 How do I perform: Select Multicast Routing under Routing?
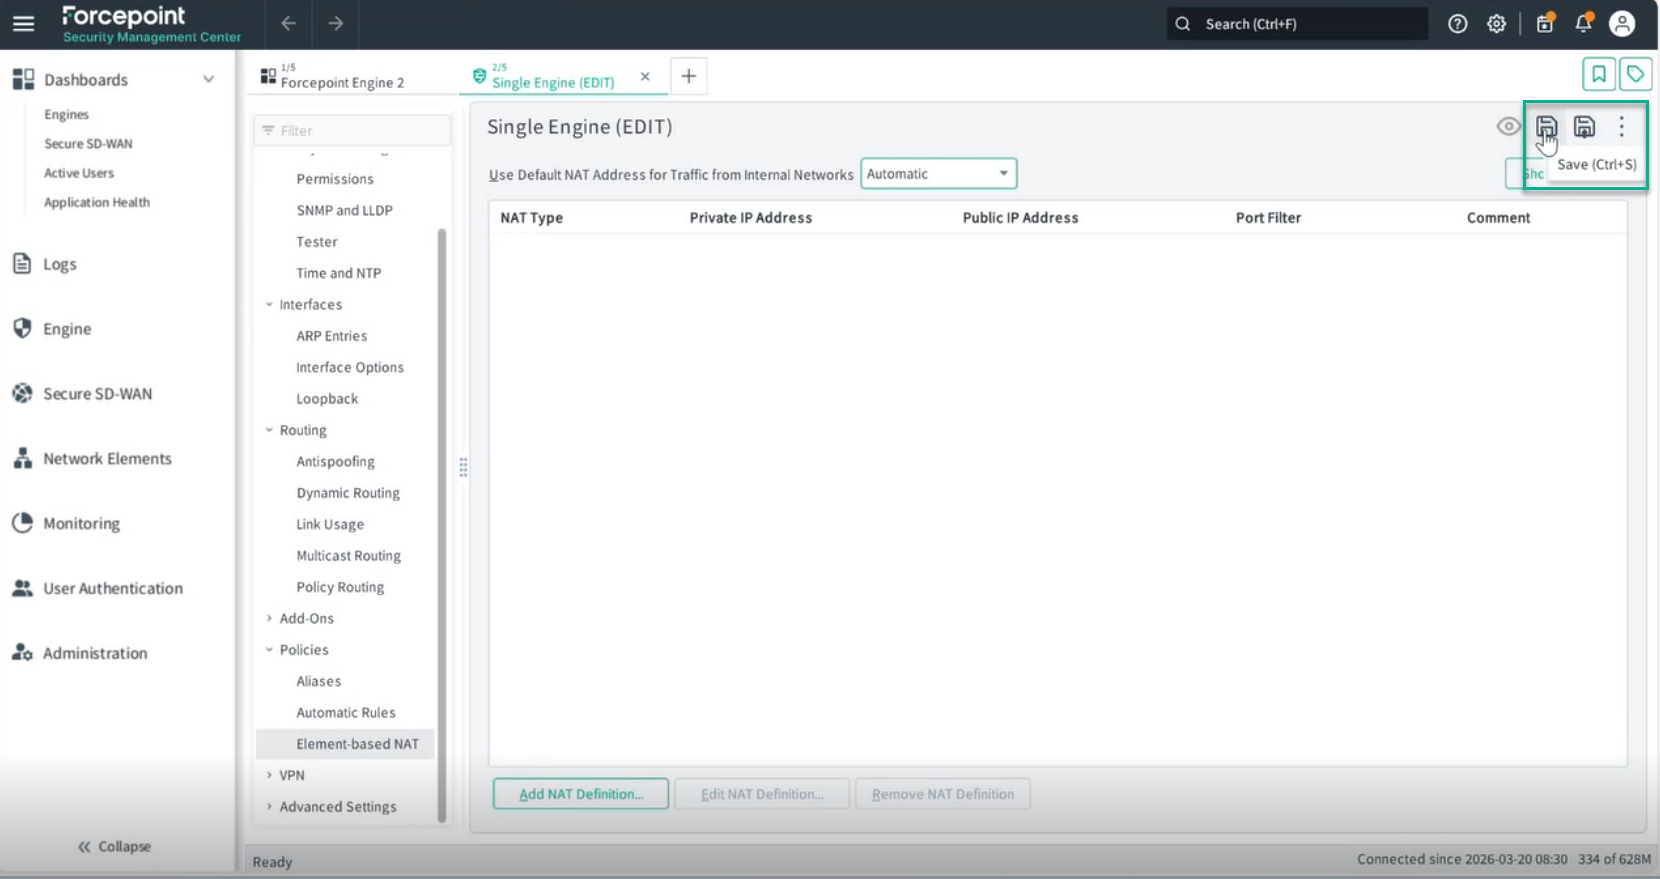click(349, 556)
